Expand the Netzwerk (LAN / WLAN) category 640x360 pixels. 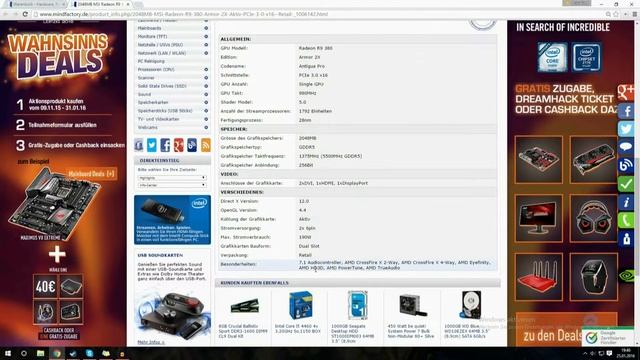click(206, 53)
